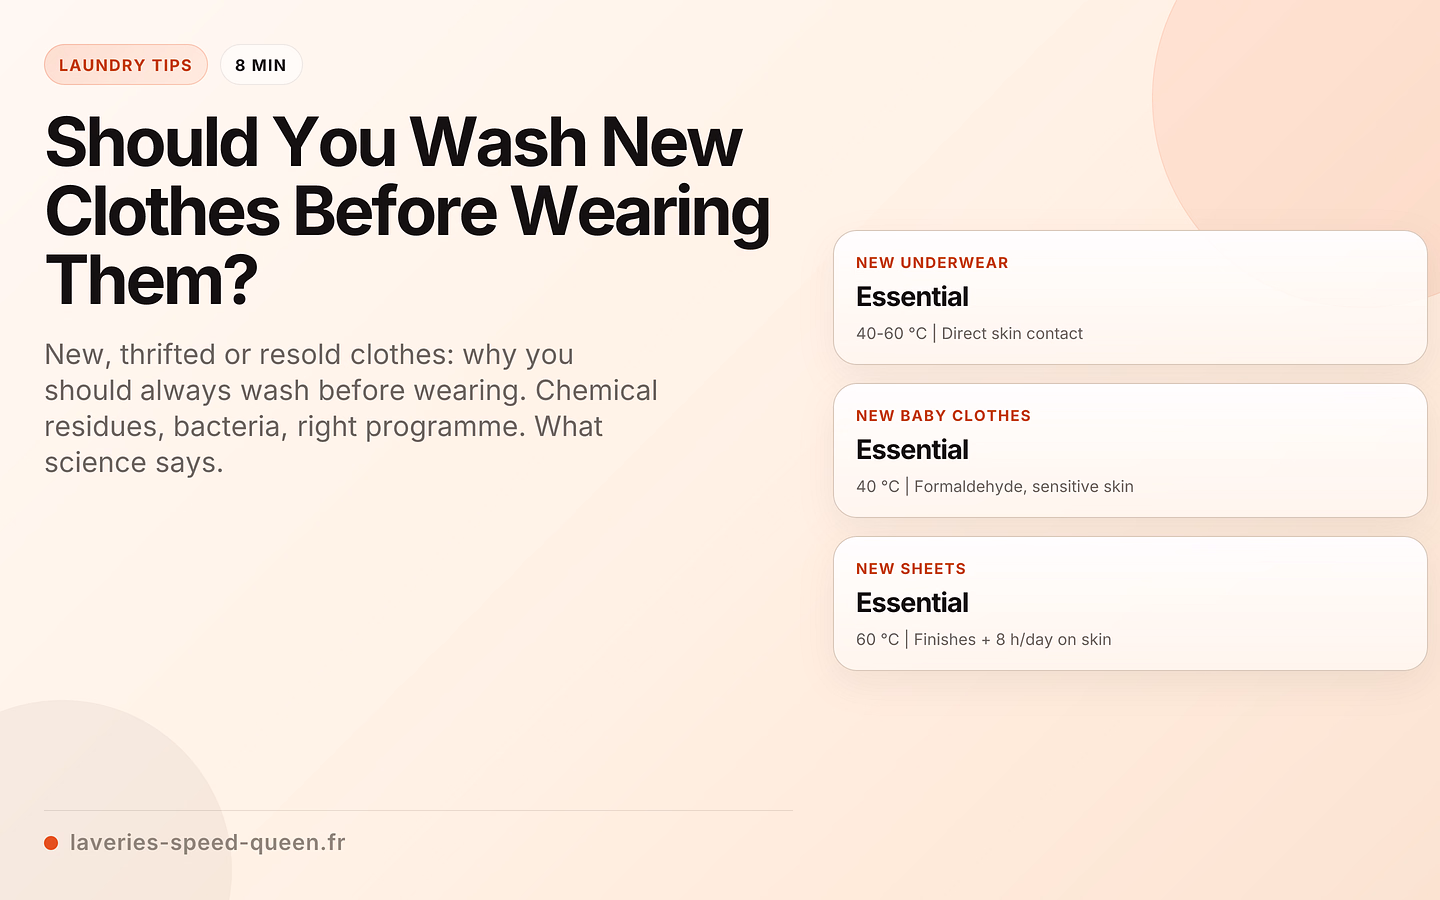The width and height of the screenshot is (1440, 900).
Task: Click the NEW UNDERWEAR label
Action: (x=932, y=263)
